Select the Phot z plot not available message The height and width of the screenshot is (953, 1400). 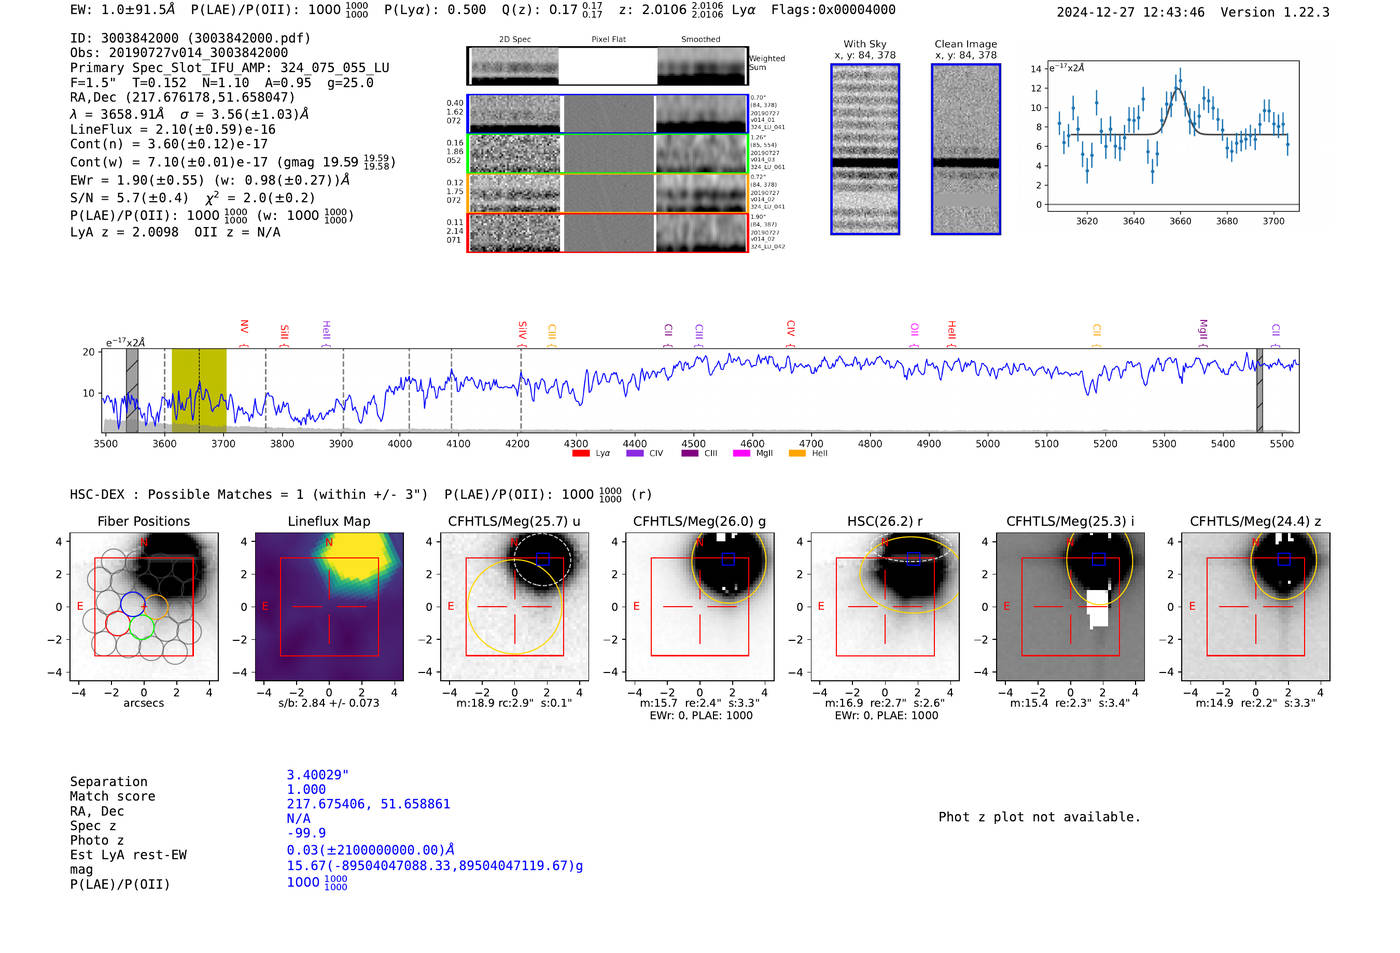(1039, 817)
